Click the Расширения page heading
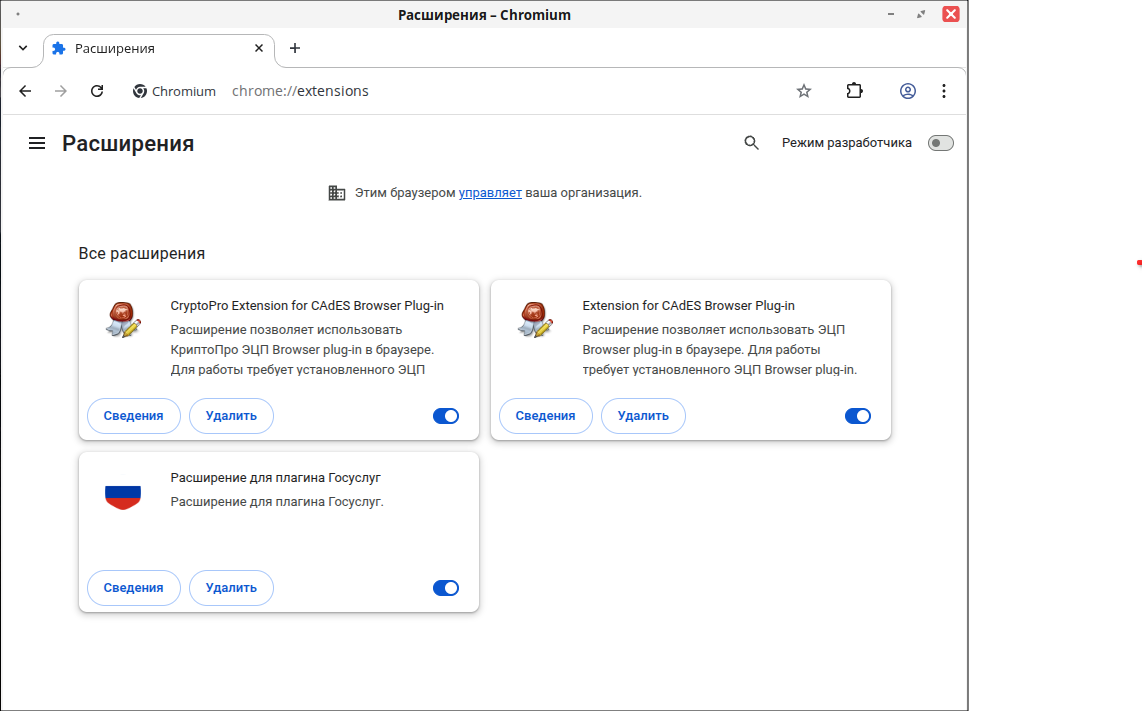The height and width of the screenshot is (711, 1142). (x=128, y=144)
